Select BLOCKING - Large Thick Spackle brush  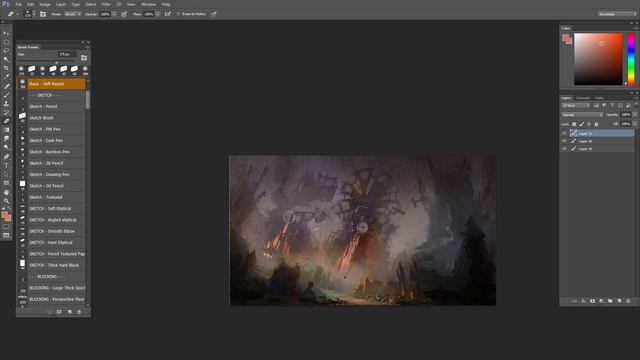(51, 288)
